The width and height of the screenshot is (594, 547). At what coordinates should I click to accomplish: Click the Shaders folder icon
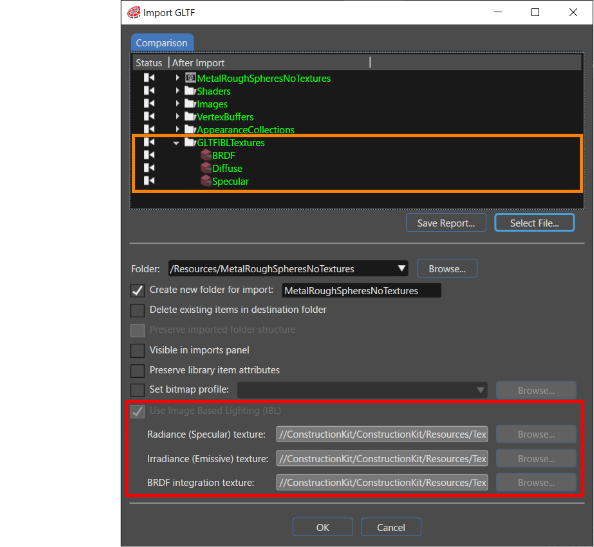tap(190, 91)
